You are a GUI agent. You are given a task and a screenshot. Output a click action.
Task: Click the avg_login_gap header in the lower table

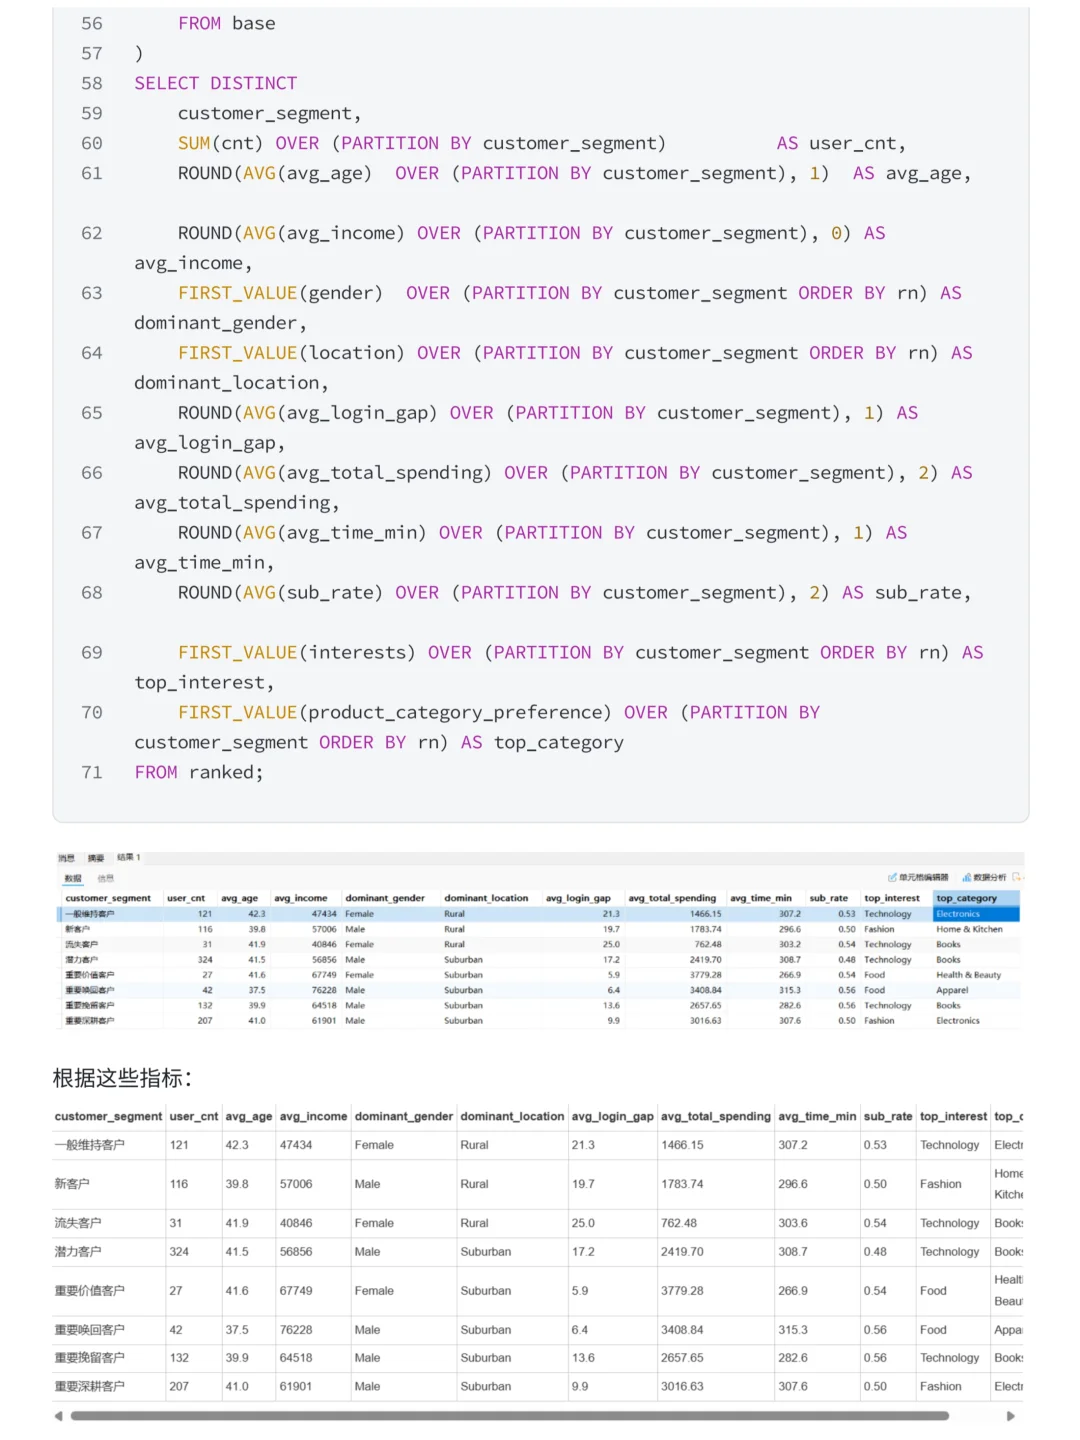(613, 1116)
